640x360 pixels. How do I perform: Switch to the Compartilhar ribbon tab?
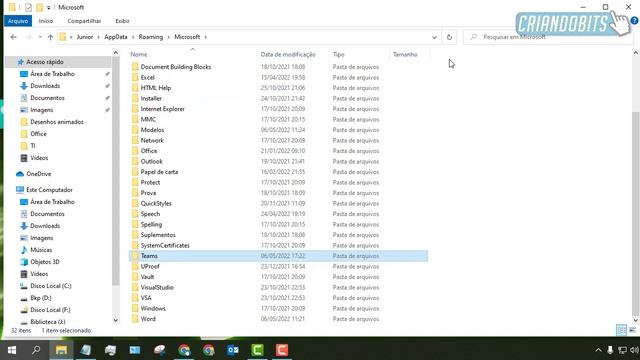coord(84,21)
